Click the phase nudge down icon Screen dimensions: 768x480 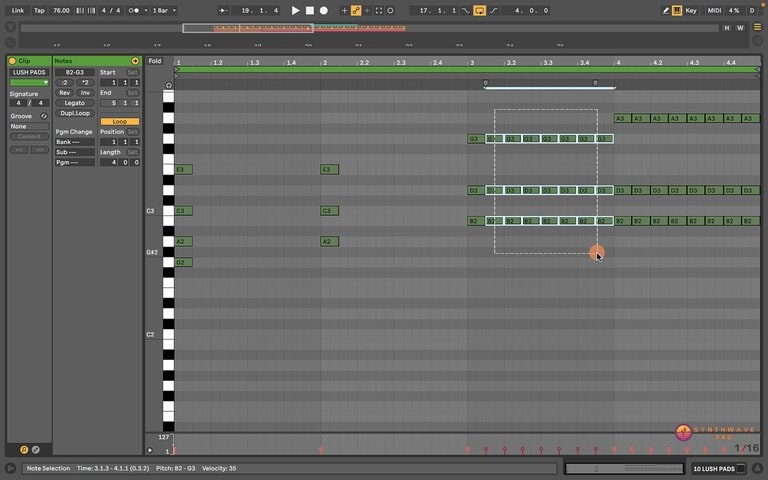click(x=80, y=10)
